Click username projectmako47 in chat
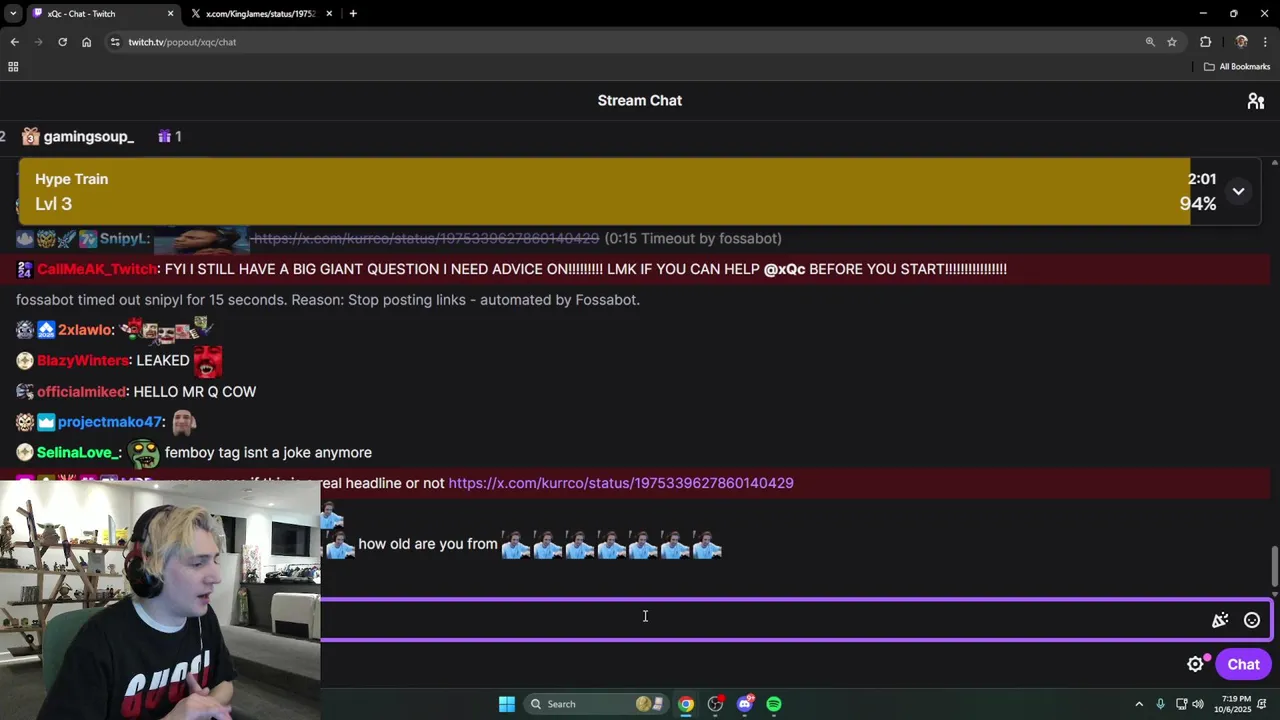The height and width of the screenshot is (720, 1280). tap(110, 422)
